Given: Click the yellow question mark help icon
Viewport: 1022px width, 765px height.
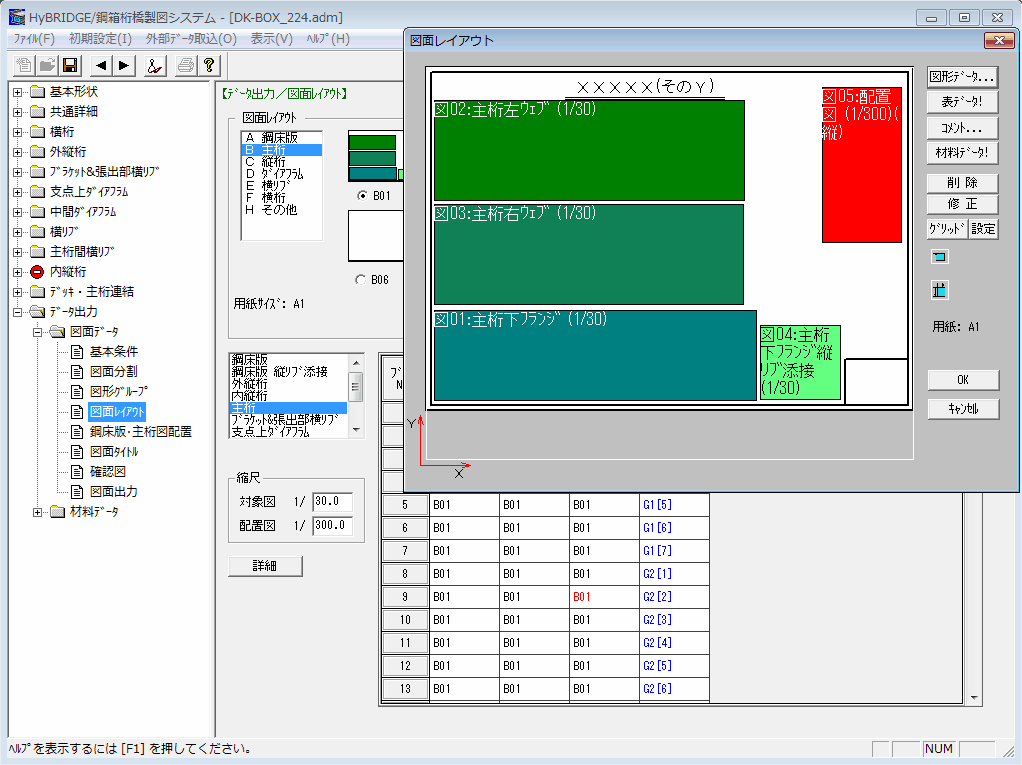Looking at the screenshot, I should 208,65.
